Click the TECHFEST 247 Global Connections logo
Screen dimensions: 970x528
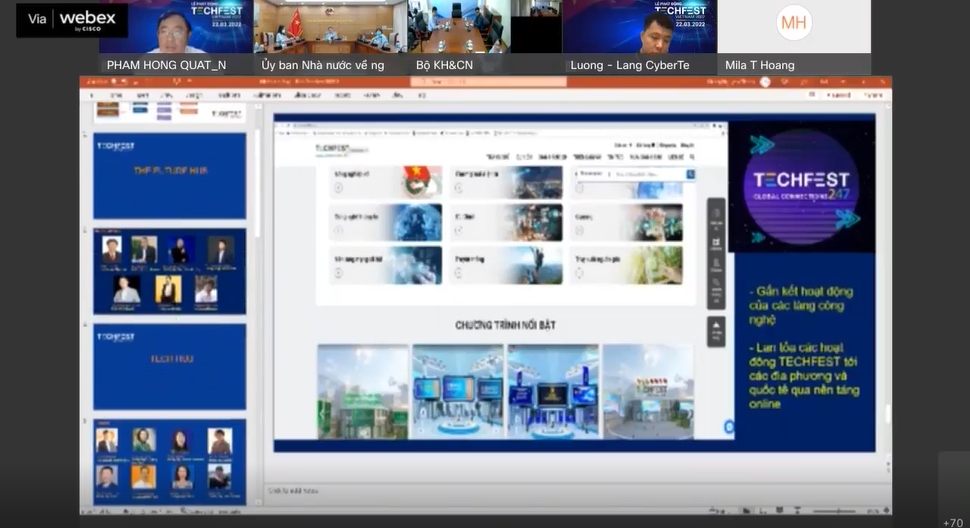(x=801, y=187)
